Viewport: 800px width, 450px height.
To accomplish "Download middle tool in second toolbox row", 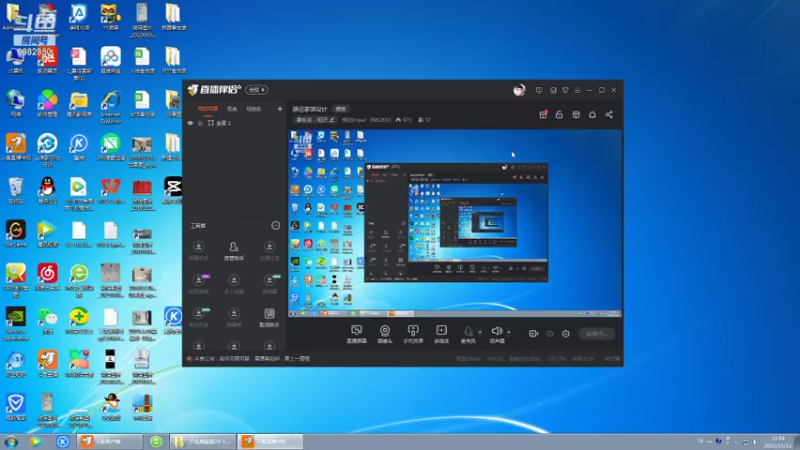I will pyautogui.click(x=234, y=284).
